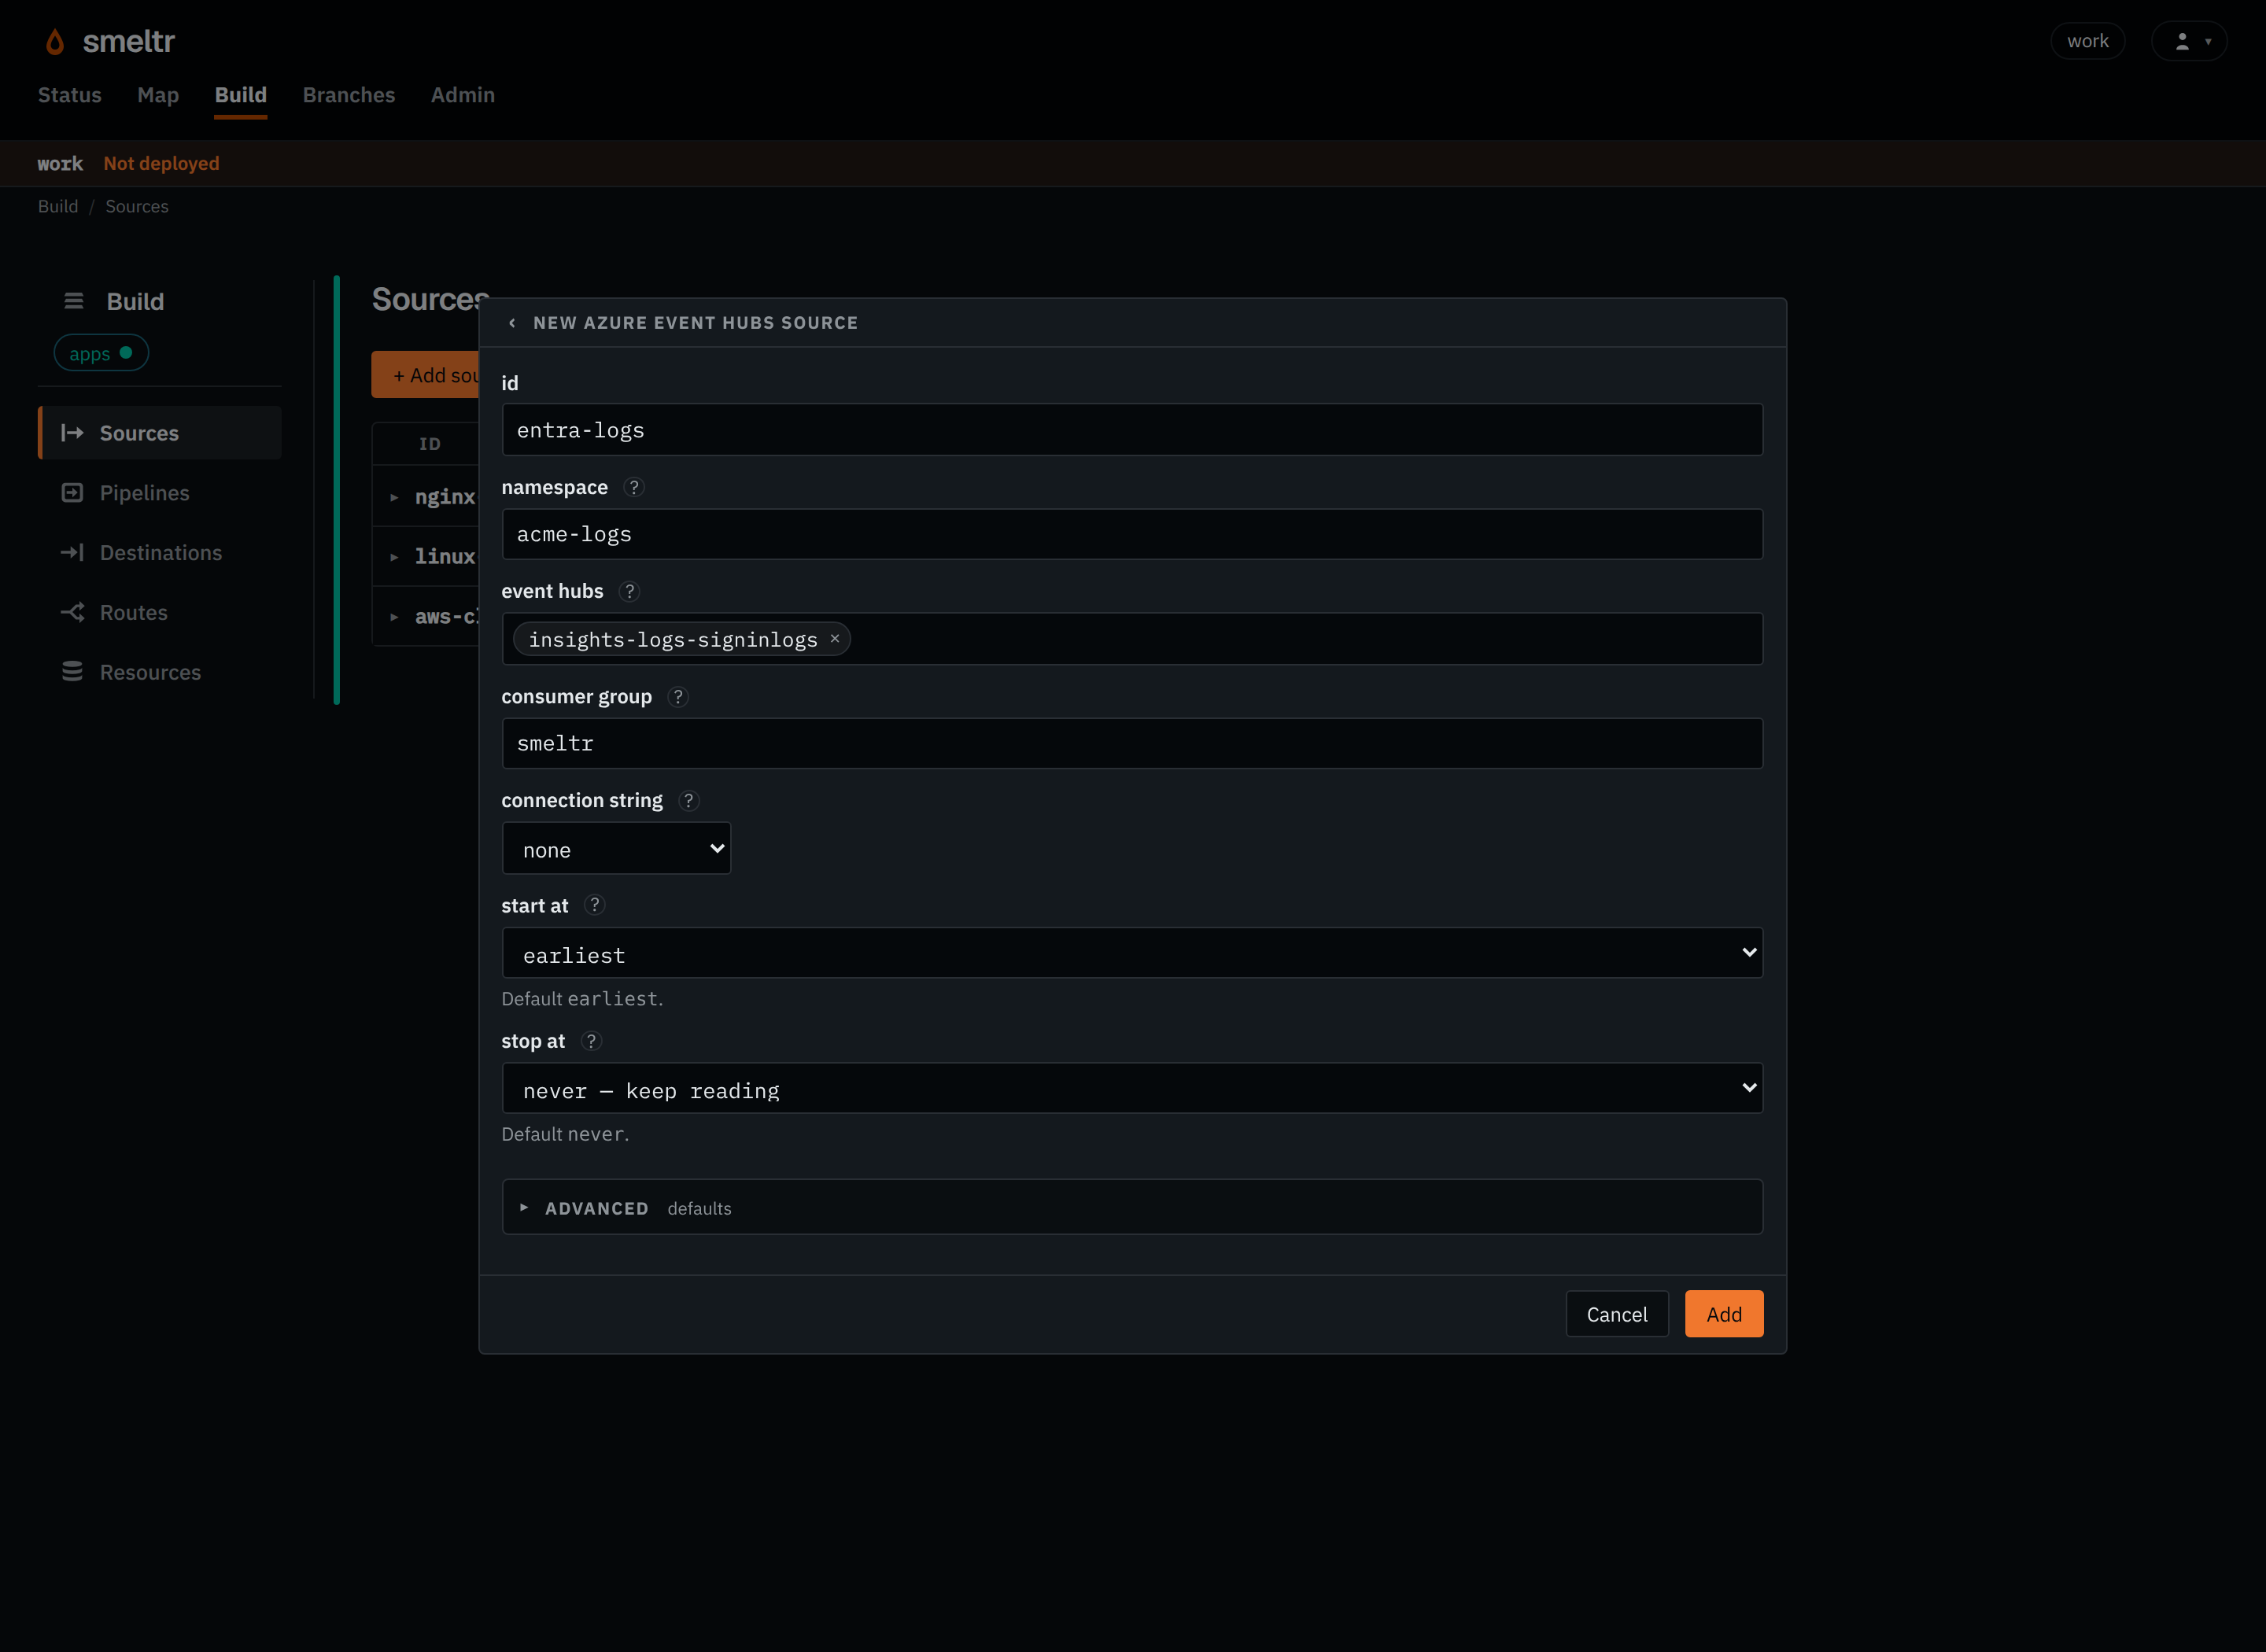The image size is (2266, 1652).
Task: Show help for connection string field
Action: (688, 801)
